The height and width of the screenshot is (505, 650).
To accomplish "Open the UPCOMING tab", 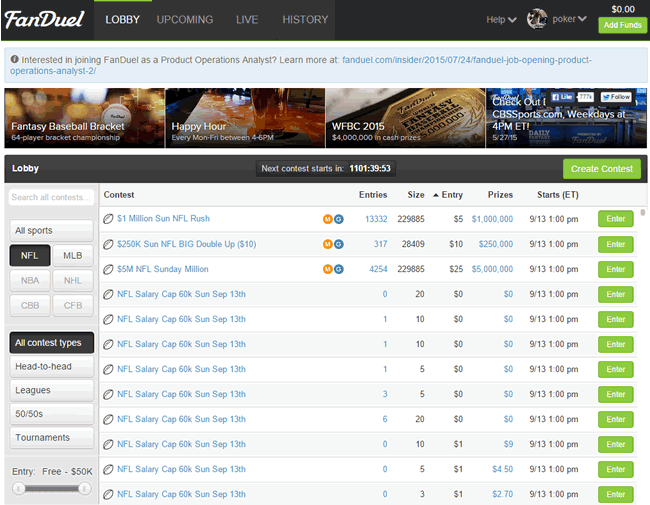I will pos(185,19).
